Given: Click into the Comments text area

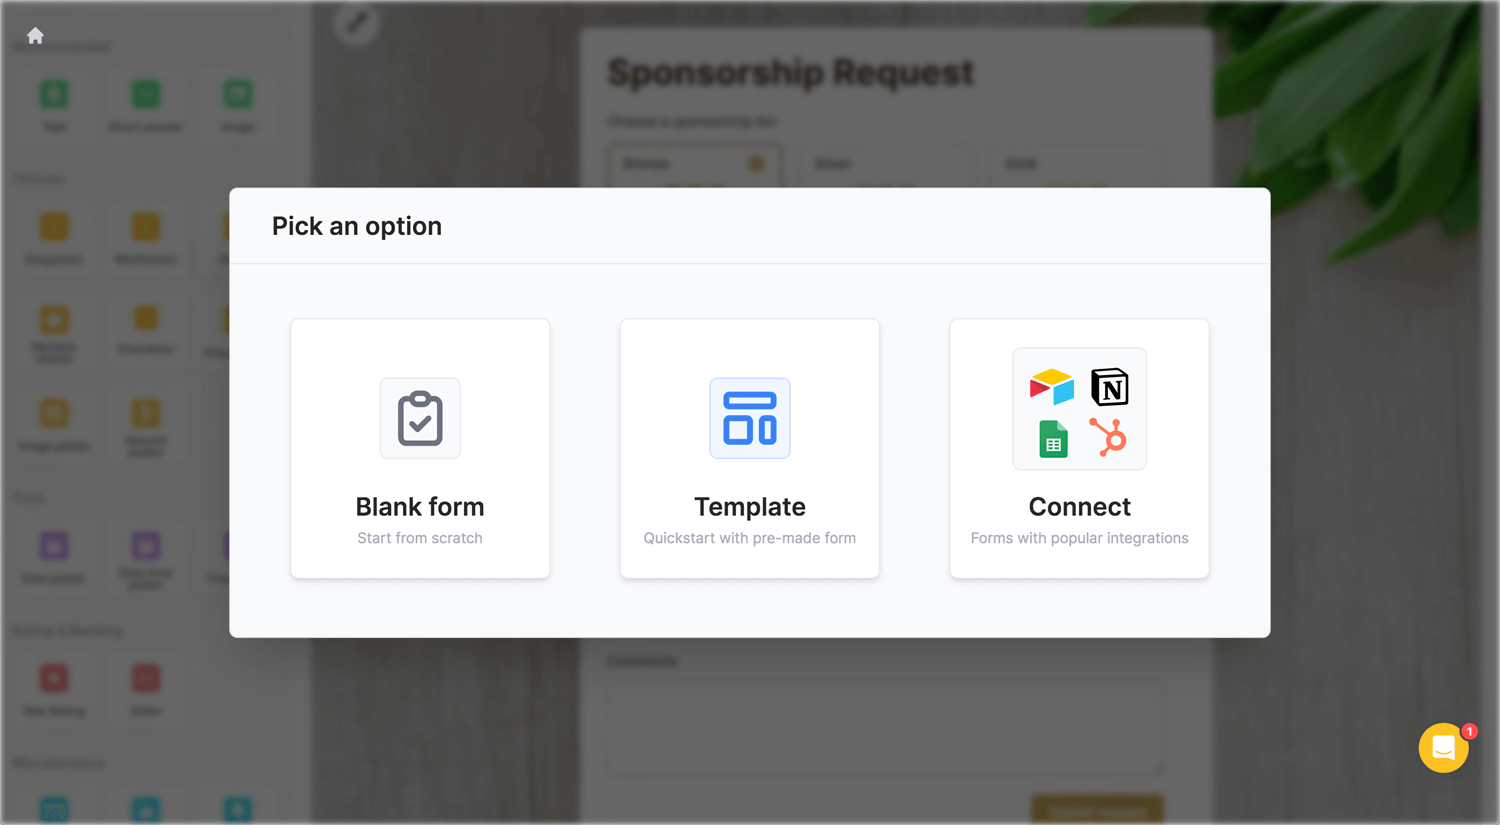Looking at the screenshot, I should point(885,726).
